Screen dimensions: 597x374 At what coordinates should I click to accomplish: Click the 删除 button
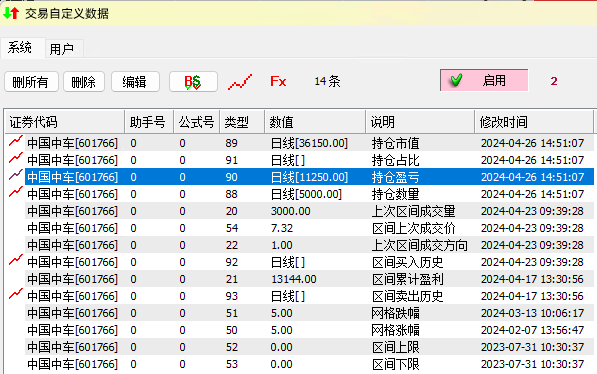coord(84,82)
